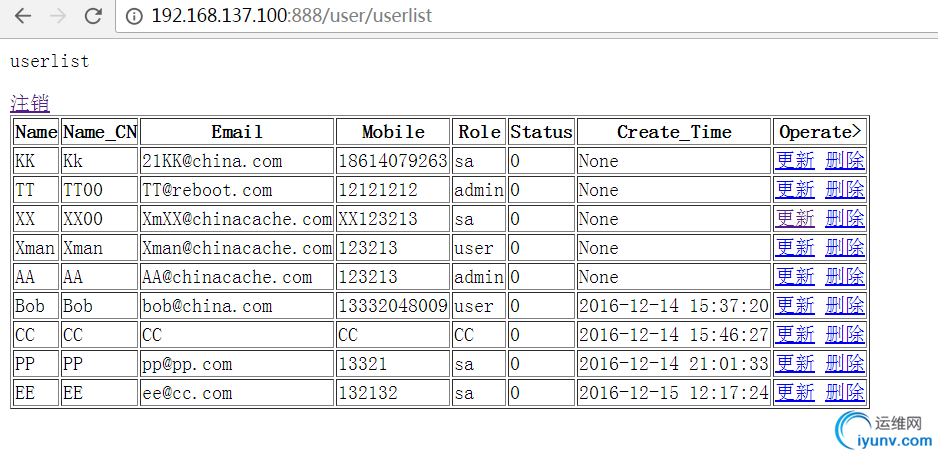
Task: Click 删除 for user KK
Action: [x=845, y=161]
